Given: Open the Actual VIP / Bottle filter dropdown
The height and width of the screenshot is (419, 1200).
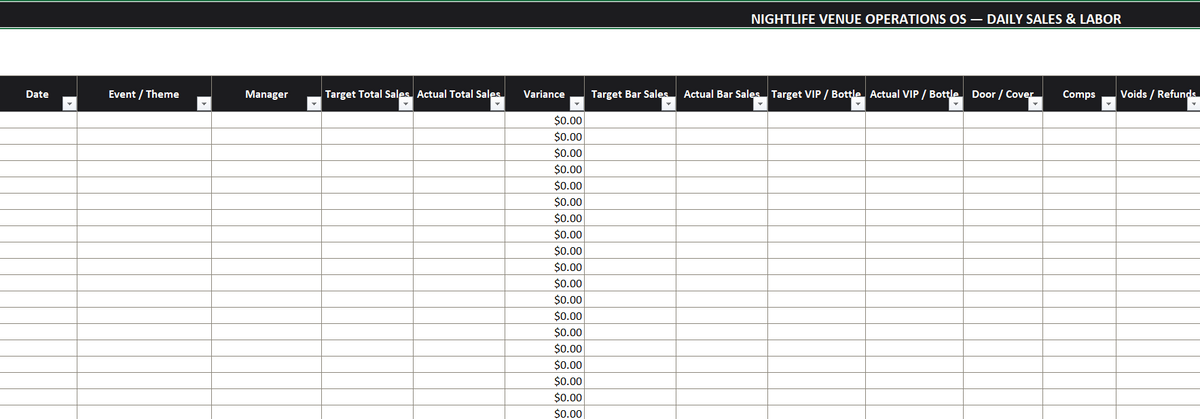Looking at the screenshot, I should click(x=956, y=103).
